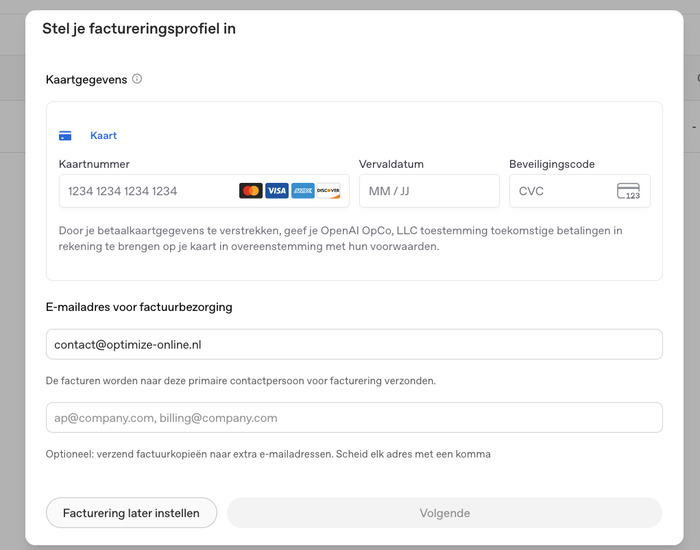Click the text about primaire contactpersoon
The width and height of the screenshot is (700, 550).
click(241, 381)
